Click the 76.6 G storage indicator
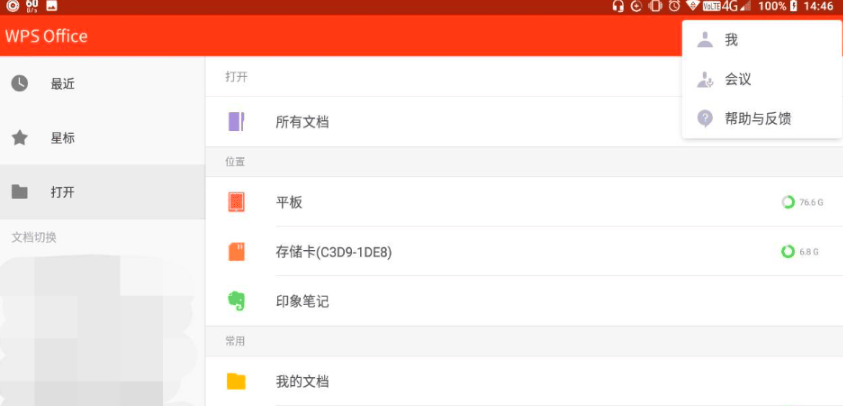843x406 pixels. click(803, 202)
